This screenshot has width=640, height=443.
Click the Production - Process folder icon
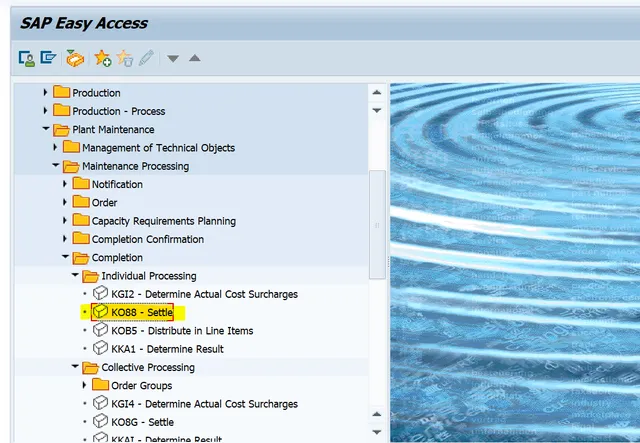point(62,110)
